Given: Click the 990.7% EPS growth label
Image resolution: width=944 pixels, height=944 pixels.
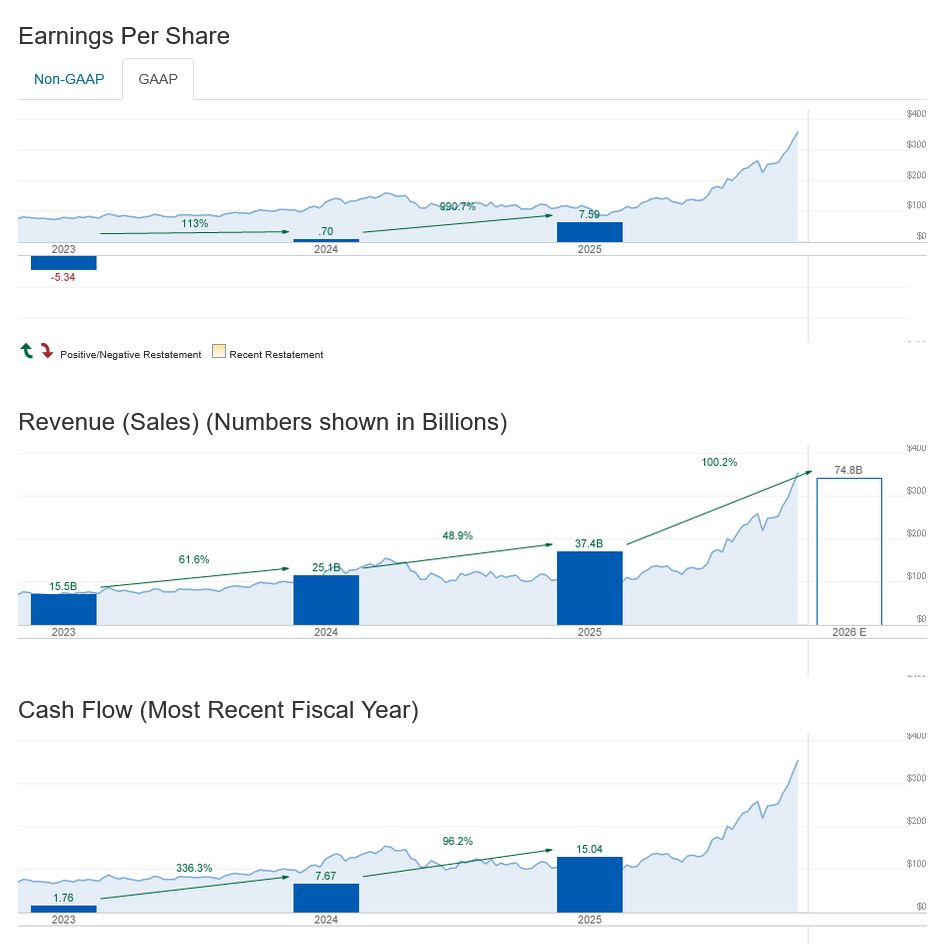Looking at the screenshot, I should pyautogui.click(x=458, y=206).
